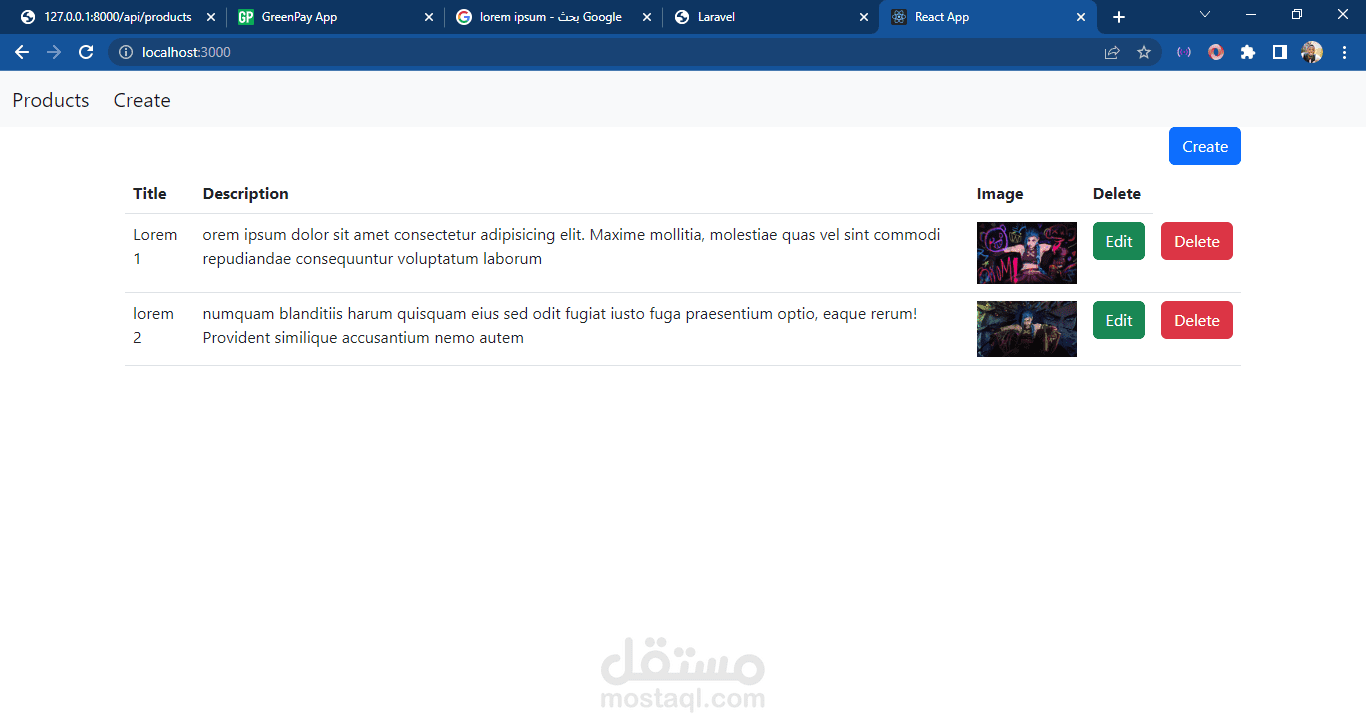Delete the Lorem 1 product
This screenshot has height=728, width=1366.
[x=1197, y=241]
